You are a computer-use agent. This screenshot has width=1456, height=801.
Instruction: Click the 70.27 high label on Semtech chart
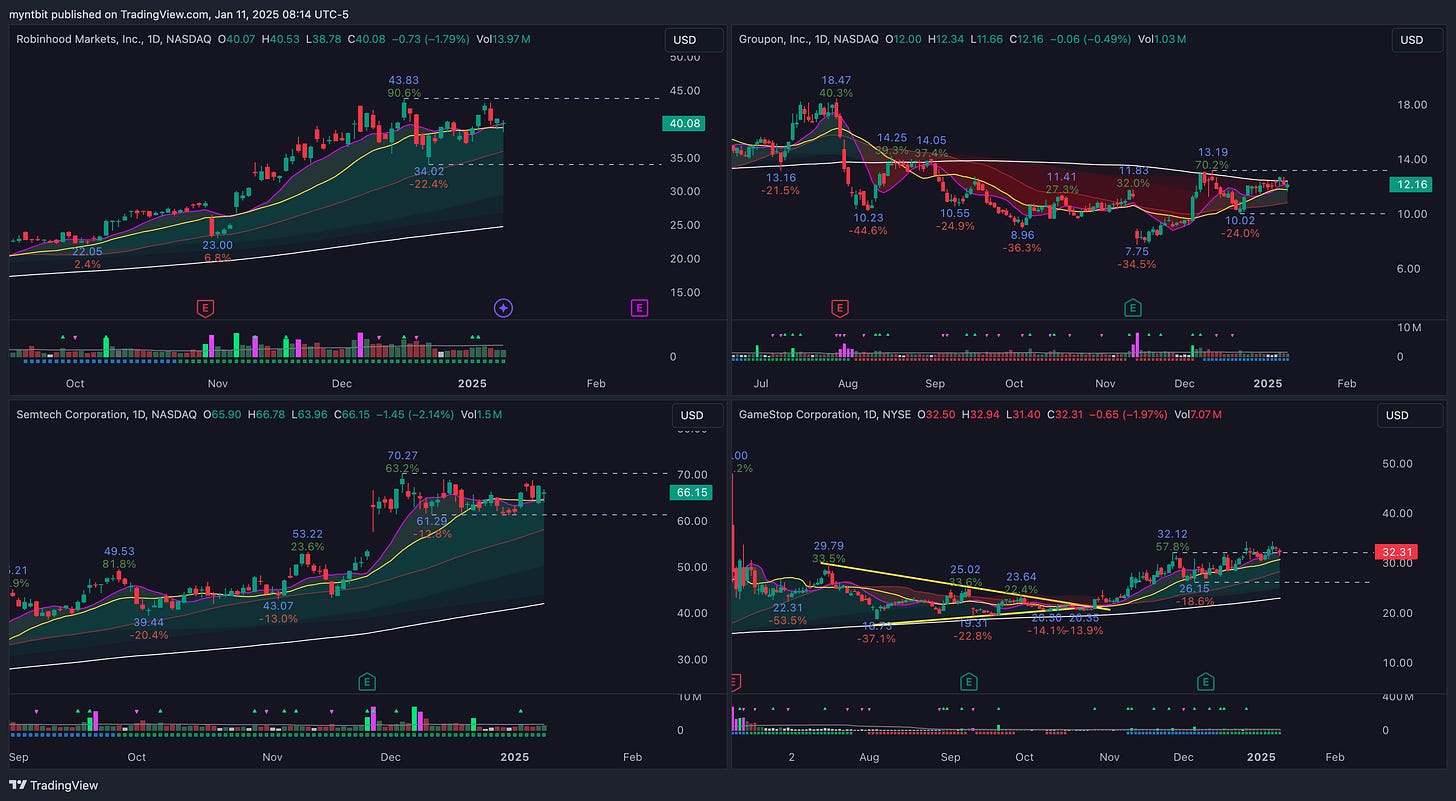pyautogui.click(x=402, y=455)
